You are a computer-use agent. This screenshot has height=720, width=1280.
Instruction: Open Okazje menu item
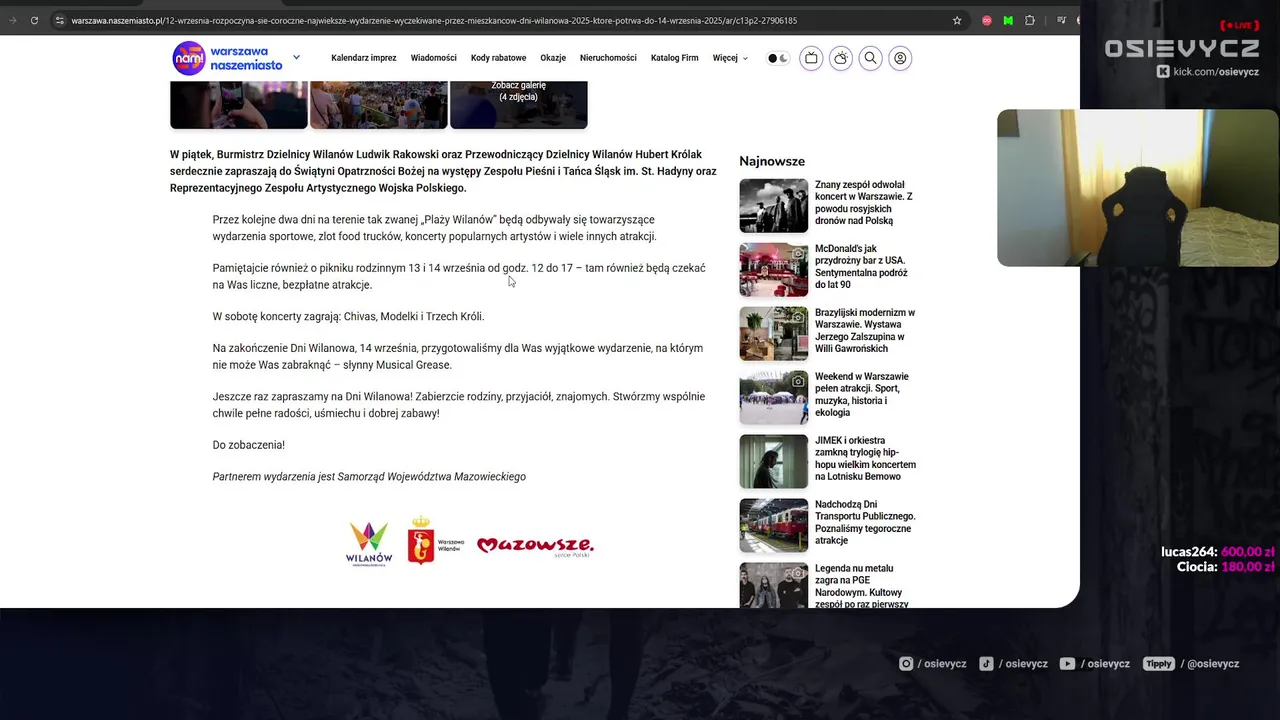553,58
